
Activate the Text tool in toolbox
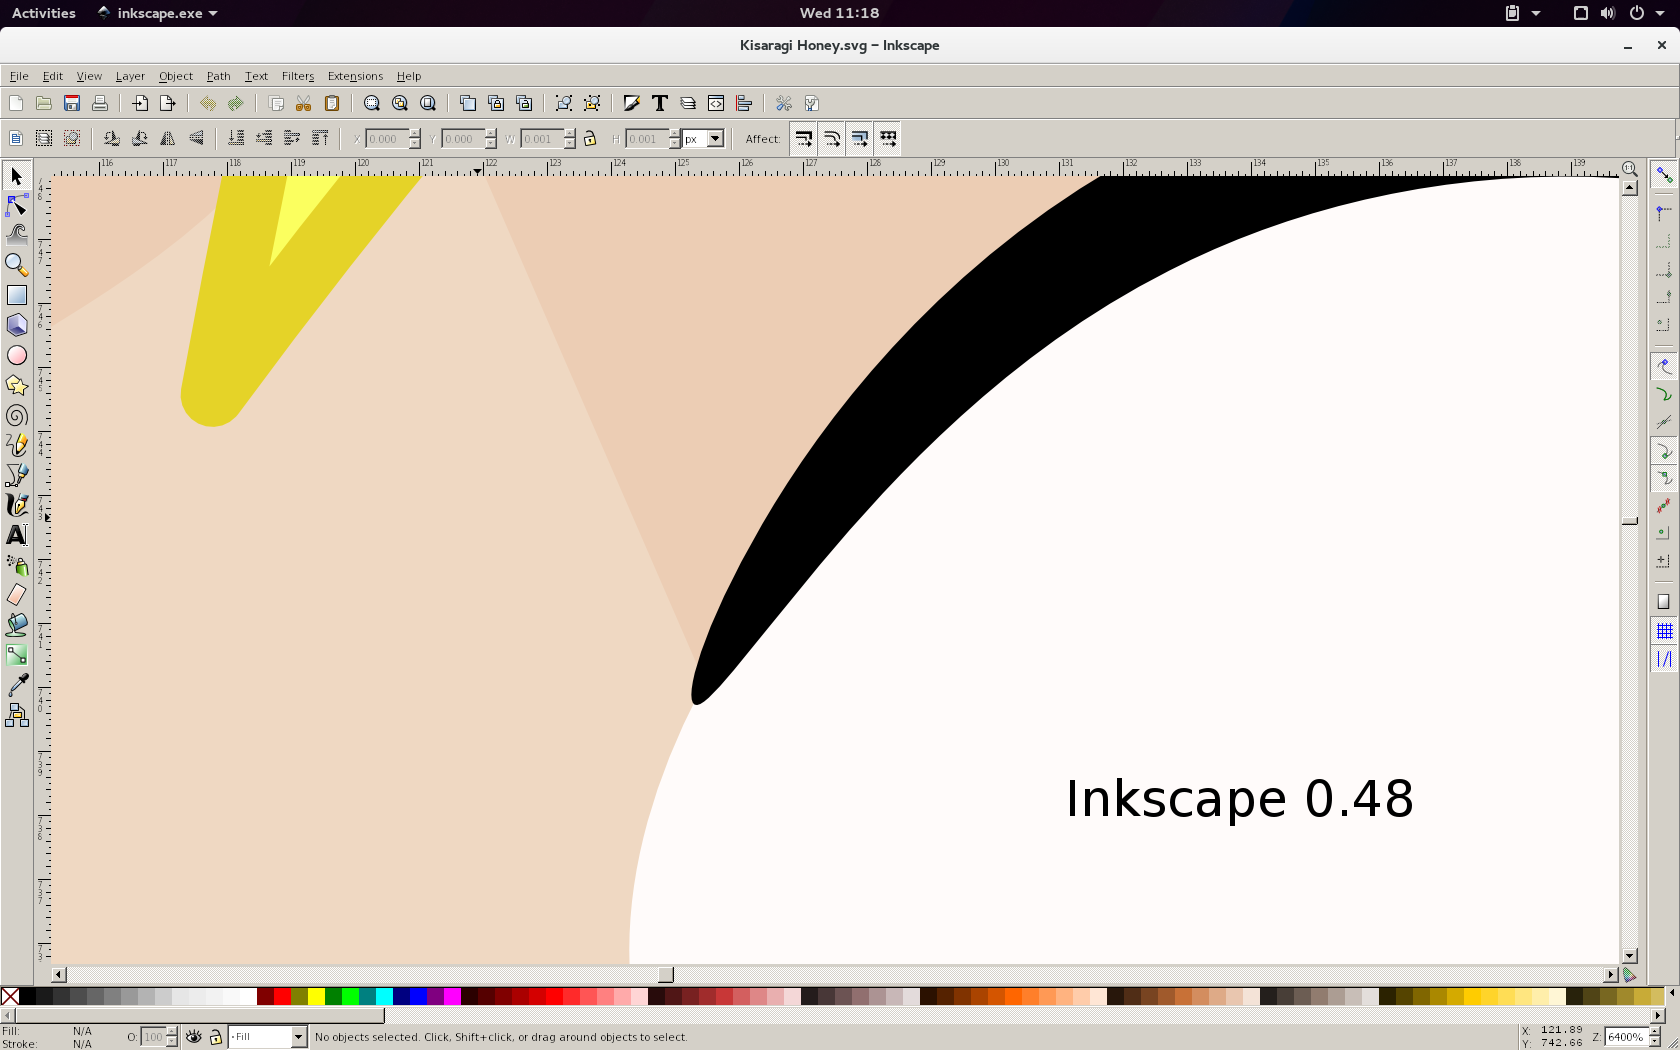17,536
